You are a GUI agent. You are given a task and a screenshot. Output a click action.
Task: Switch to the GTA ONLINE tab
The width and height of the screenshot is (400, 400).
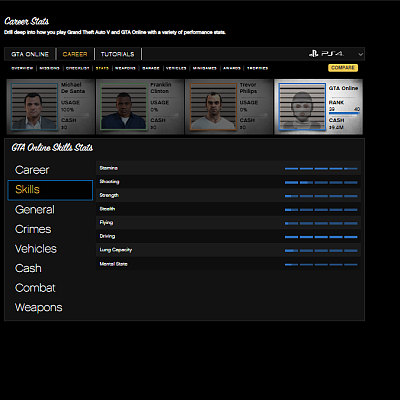[x=30, y=54]
